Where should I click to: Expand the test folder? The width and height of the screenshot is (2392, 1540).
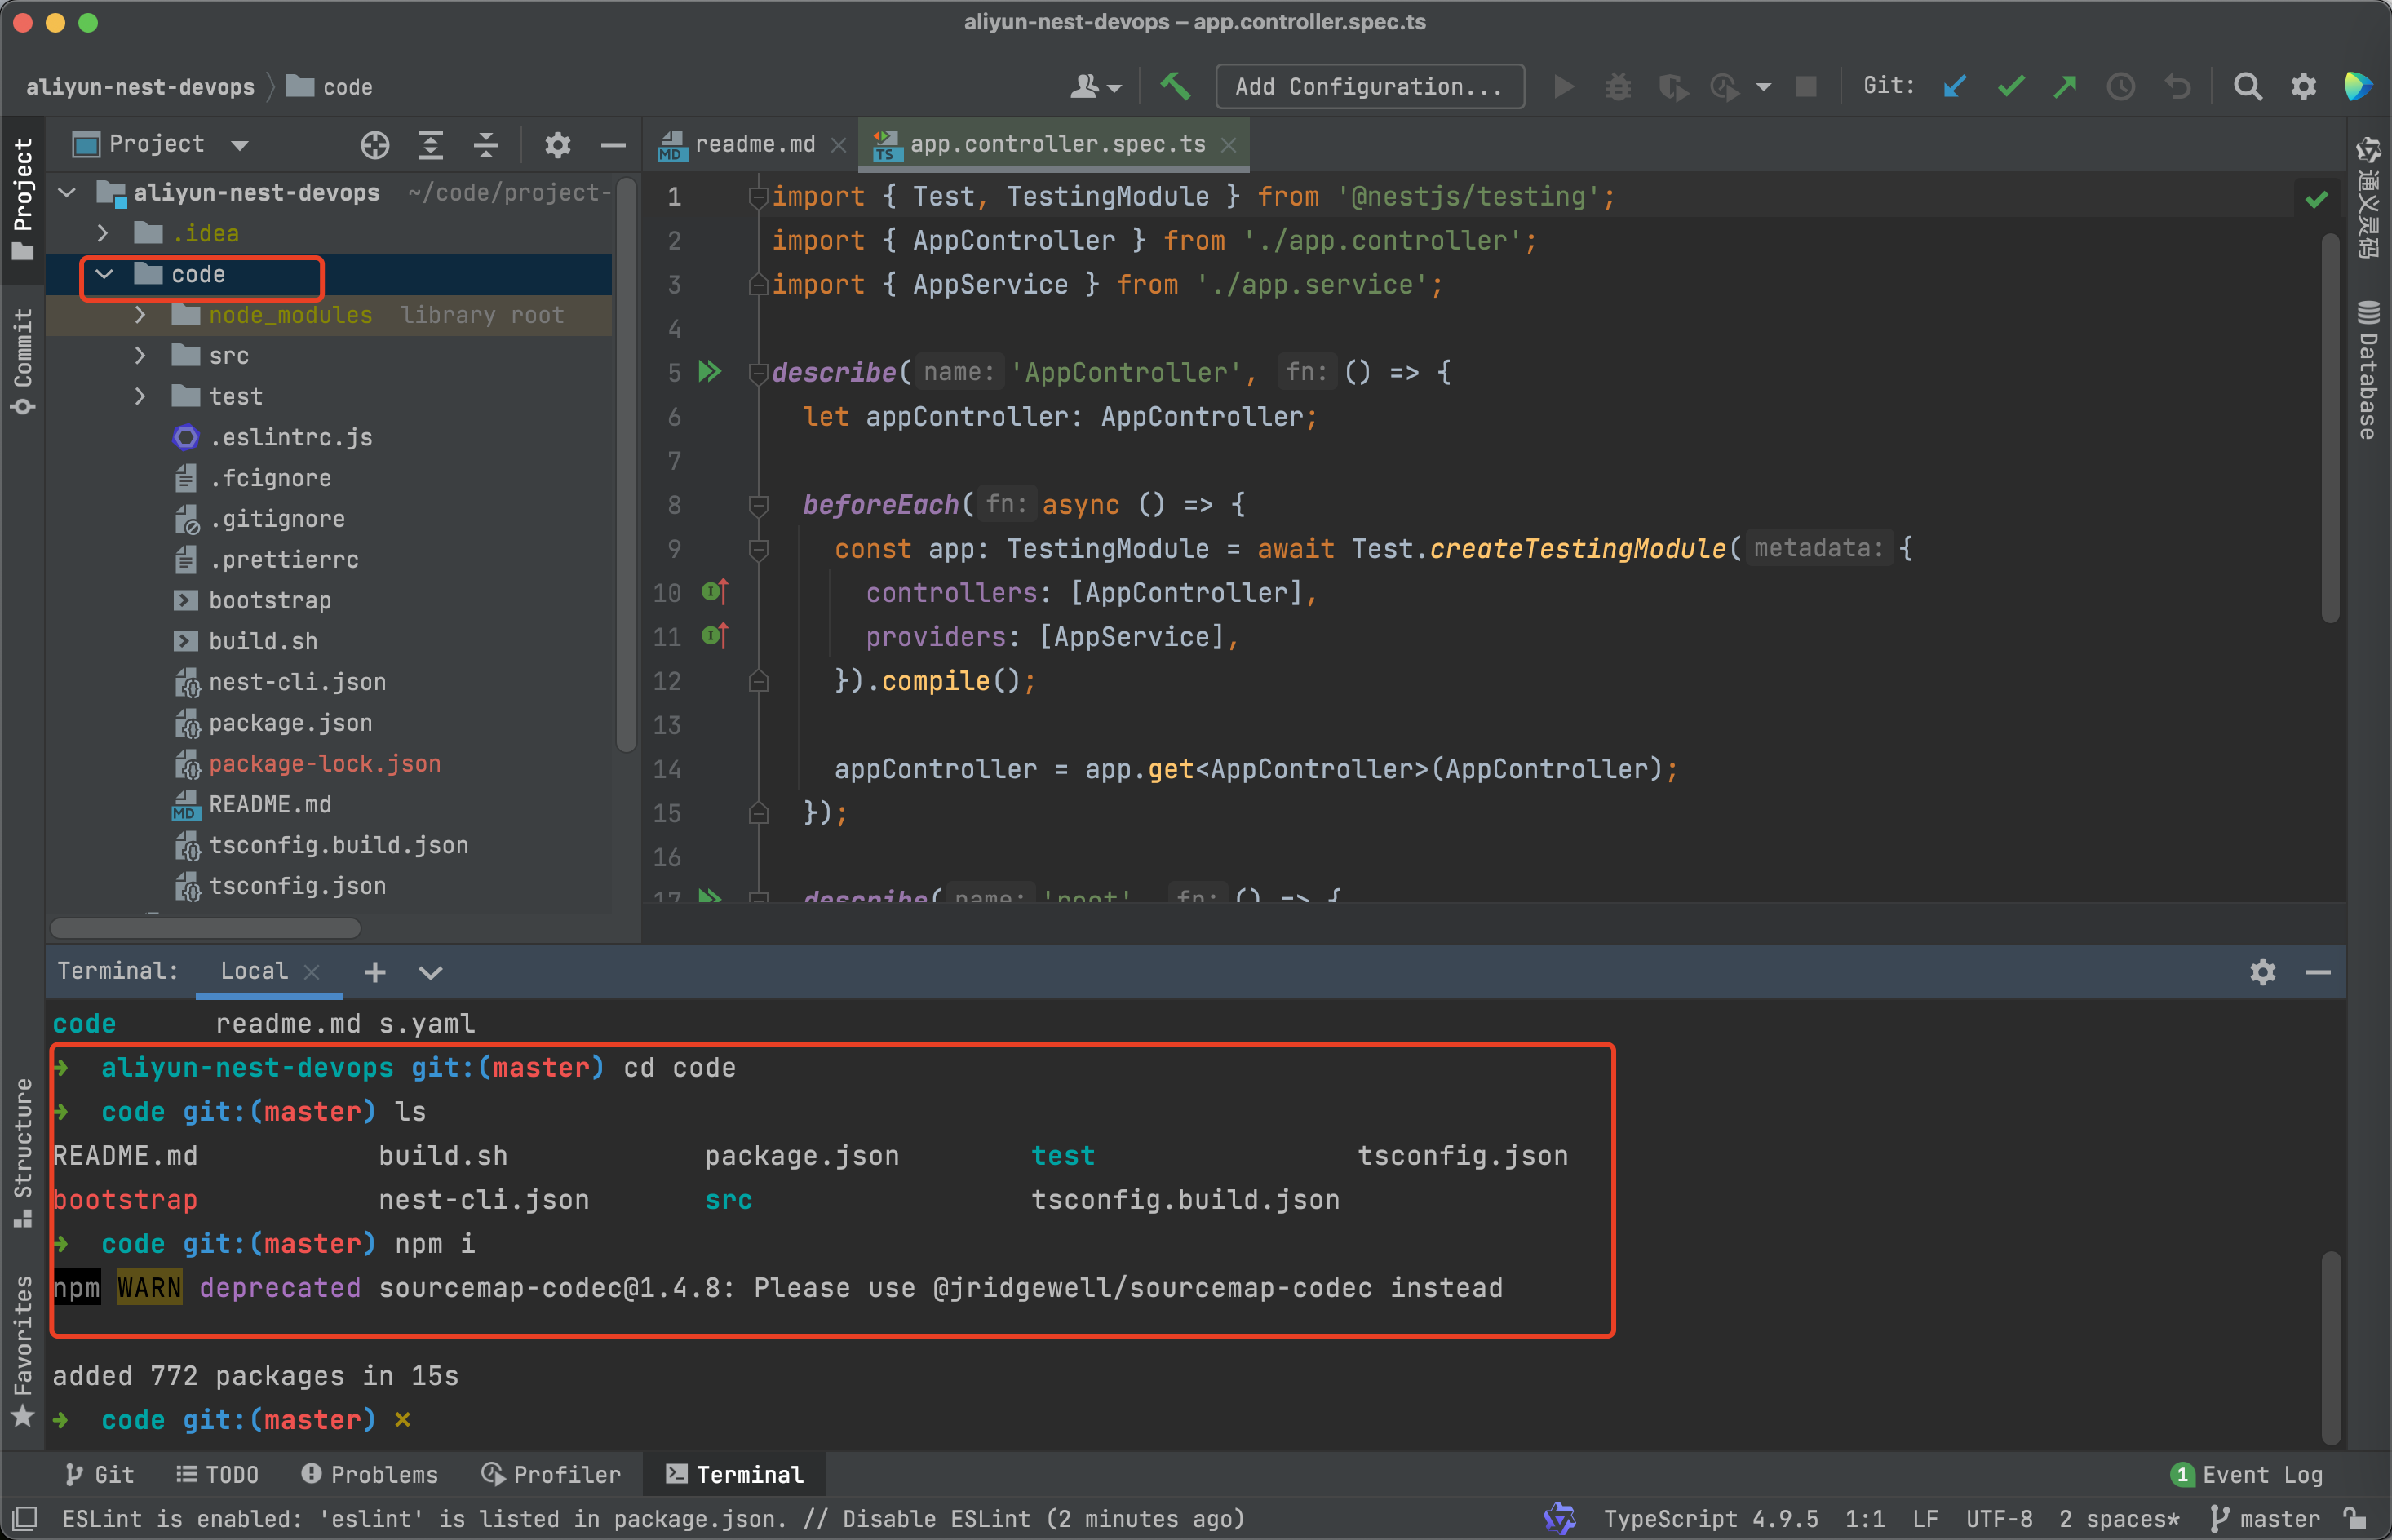coord(140,397)
